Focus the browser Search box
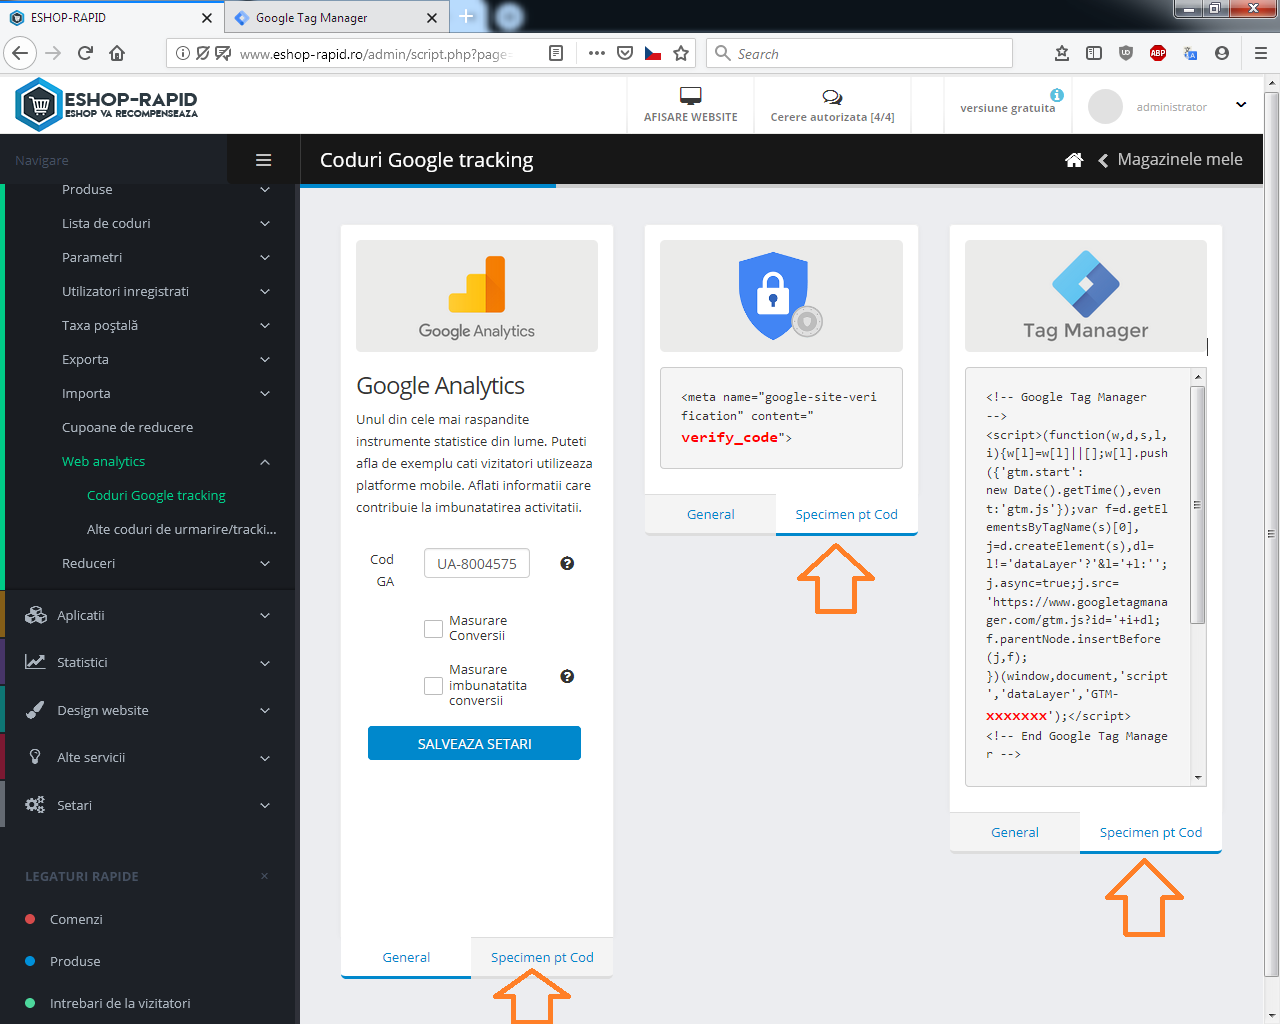1280x1024 pixels. 860,53
